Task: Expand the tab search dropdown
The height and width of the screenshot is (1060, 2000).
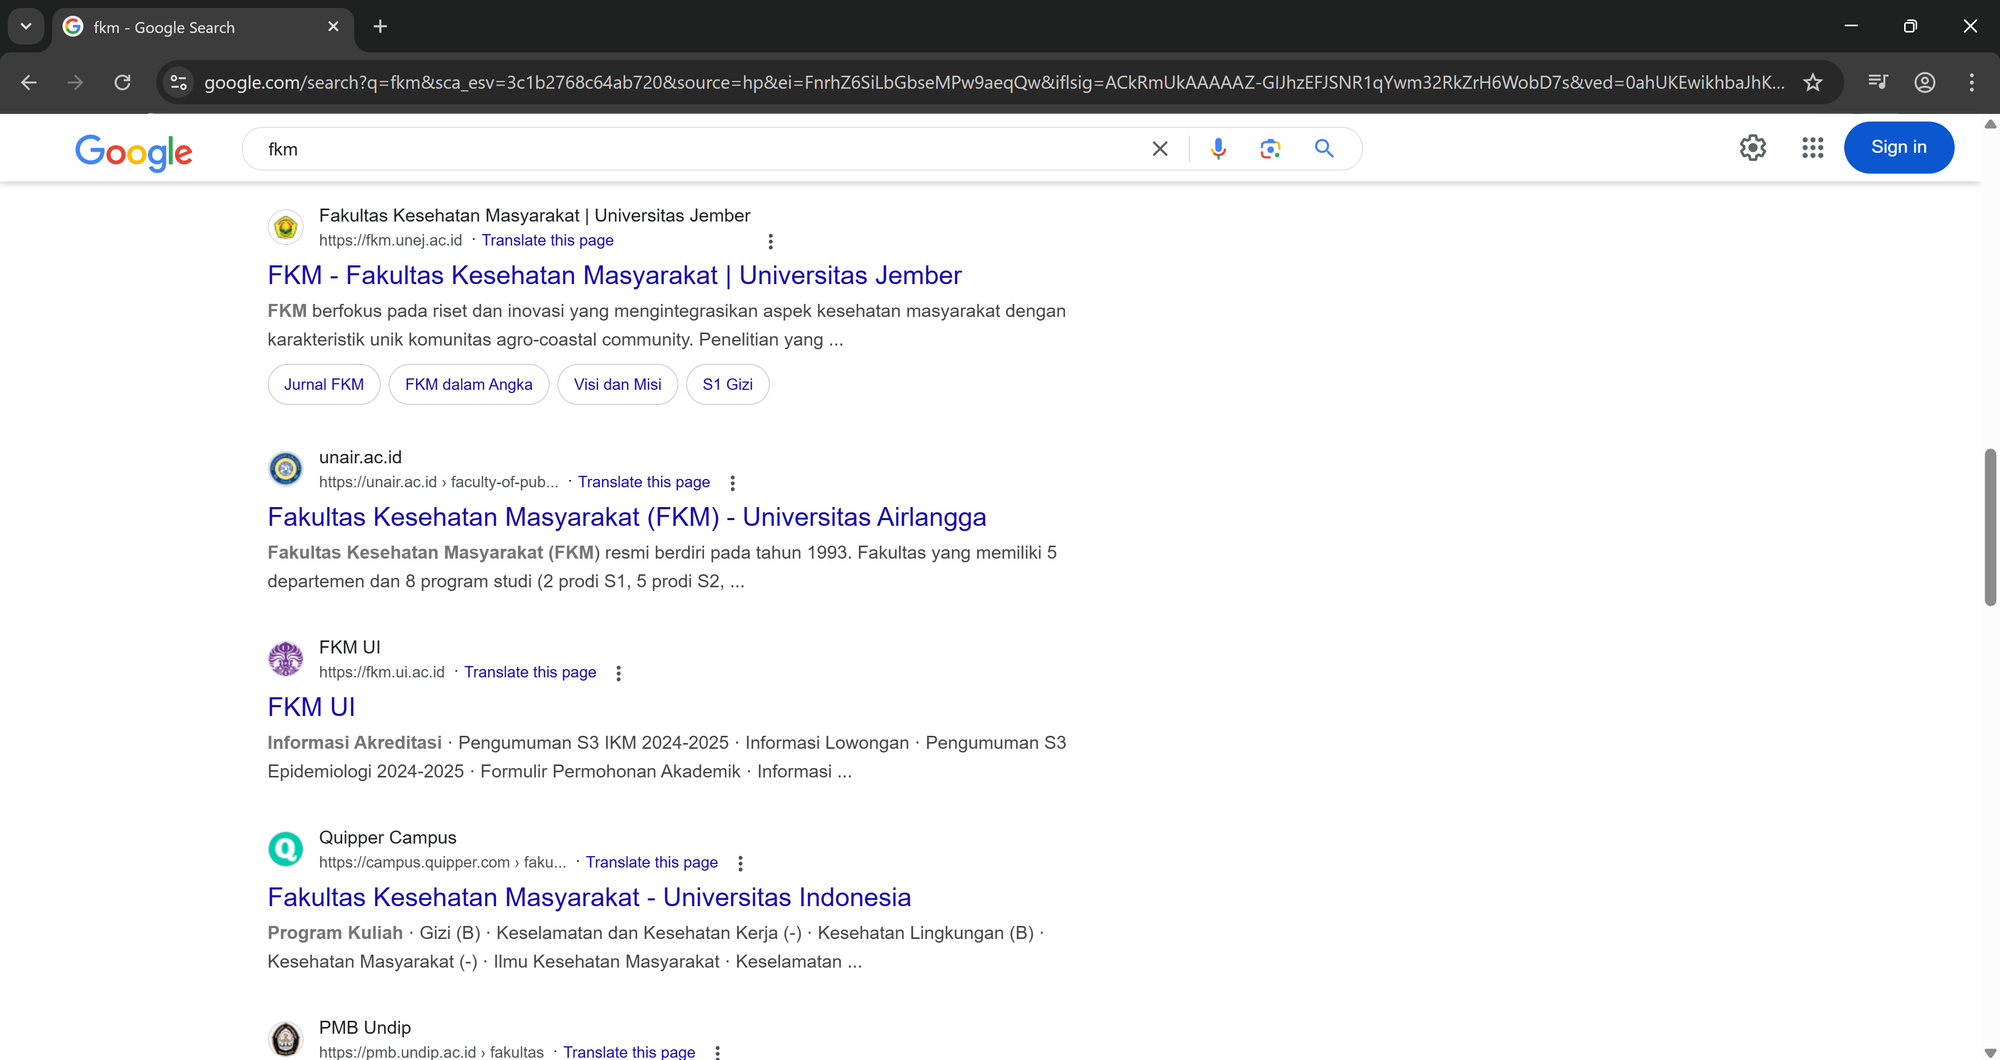Action: tap(26, 27)
